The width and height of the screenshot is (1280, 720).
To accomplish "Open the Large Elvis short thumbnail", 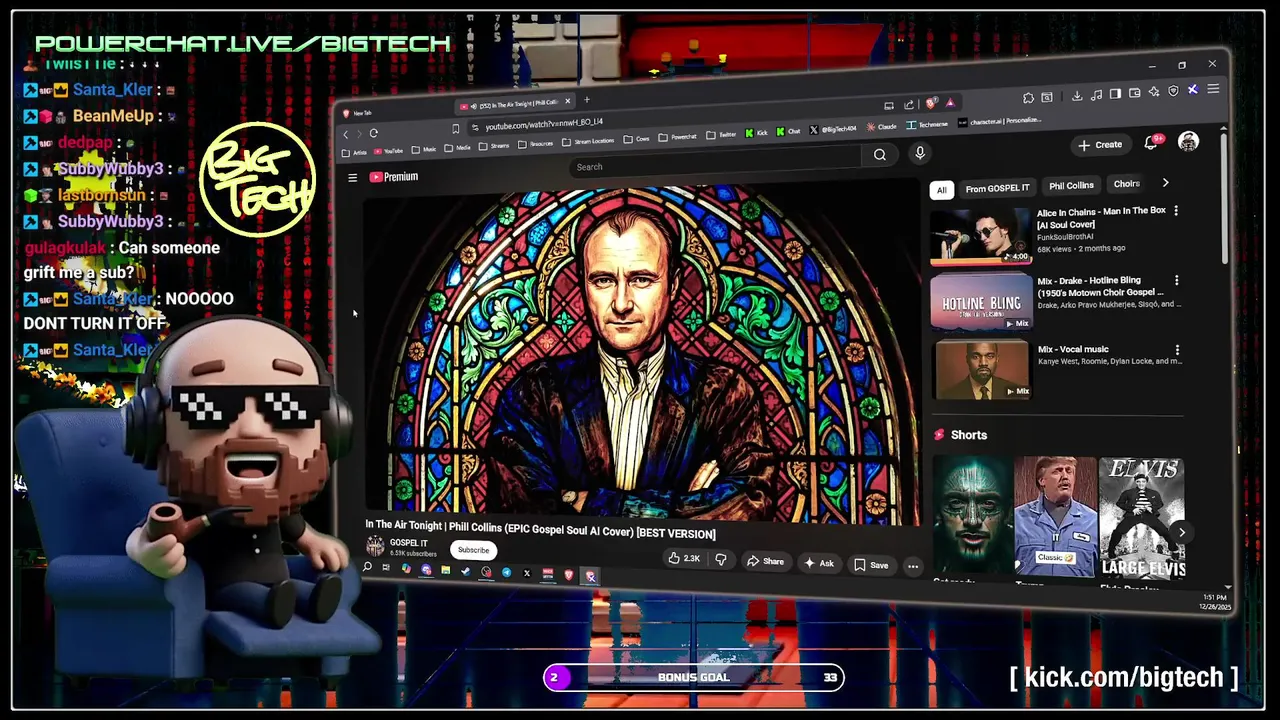I will pos(1142,518).
